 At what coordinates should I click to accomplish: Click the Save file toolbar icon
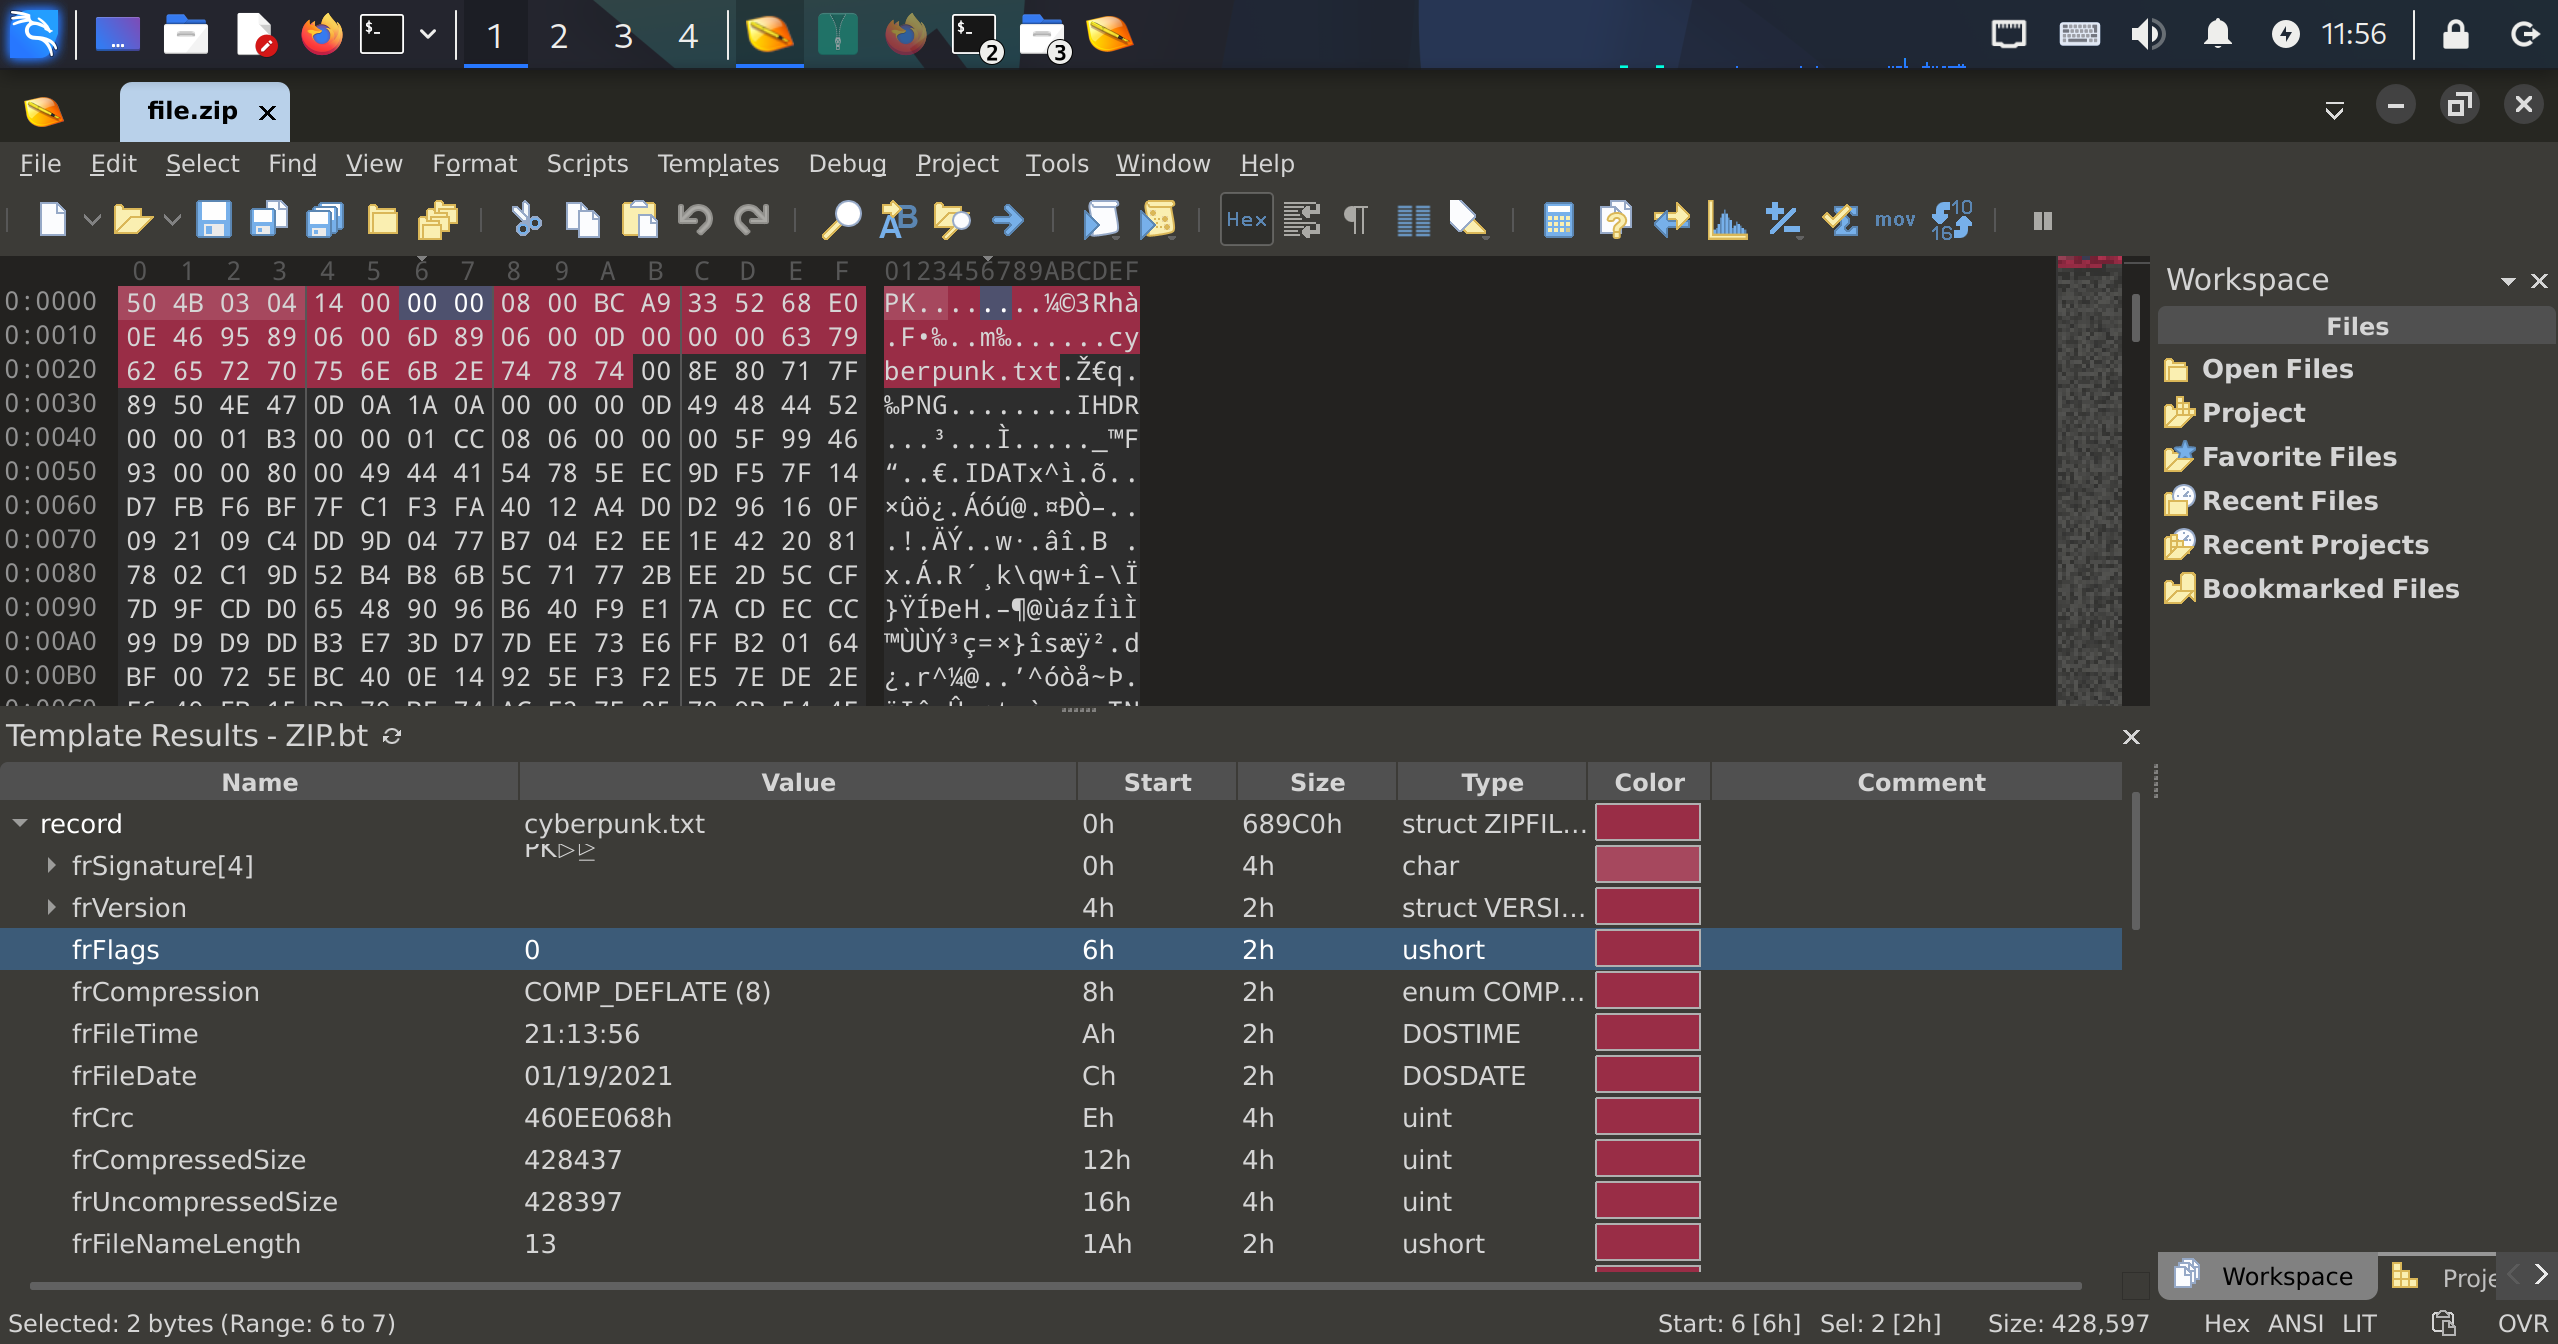pyautogui.click(x=213, y=219)
